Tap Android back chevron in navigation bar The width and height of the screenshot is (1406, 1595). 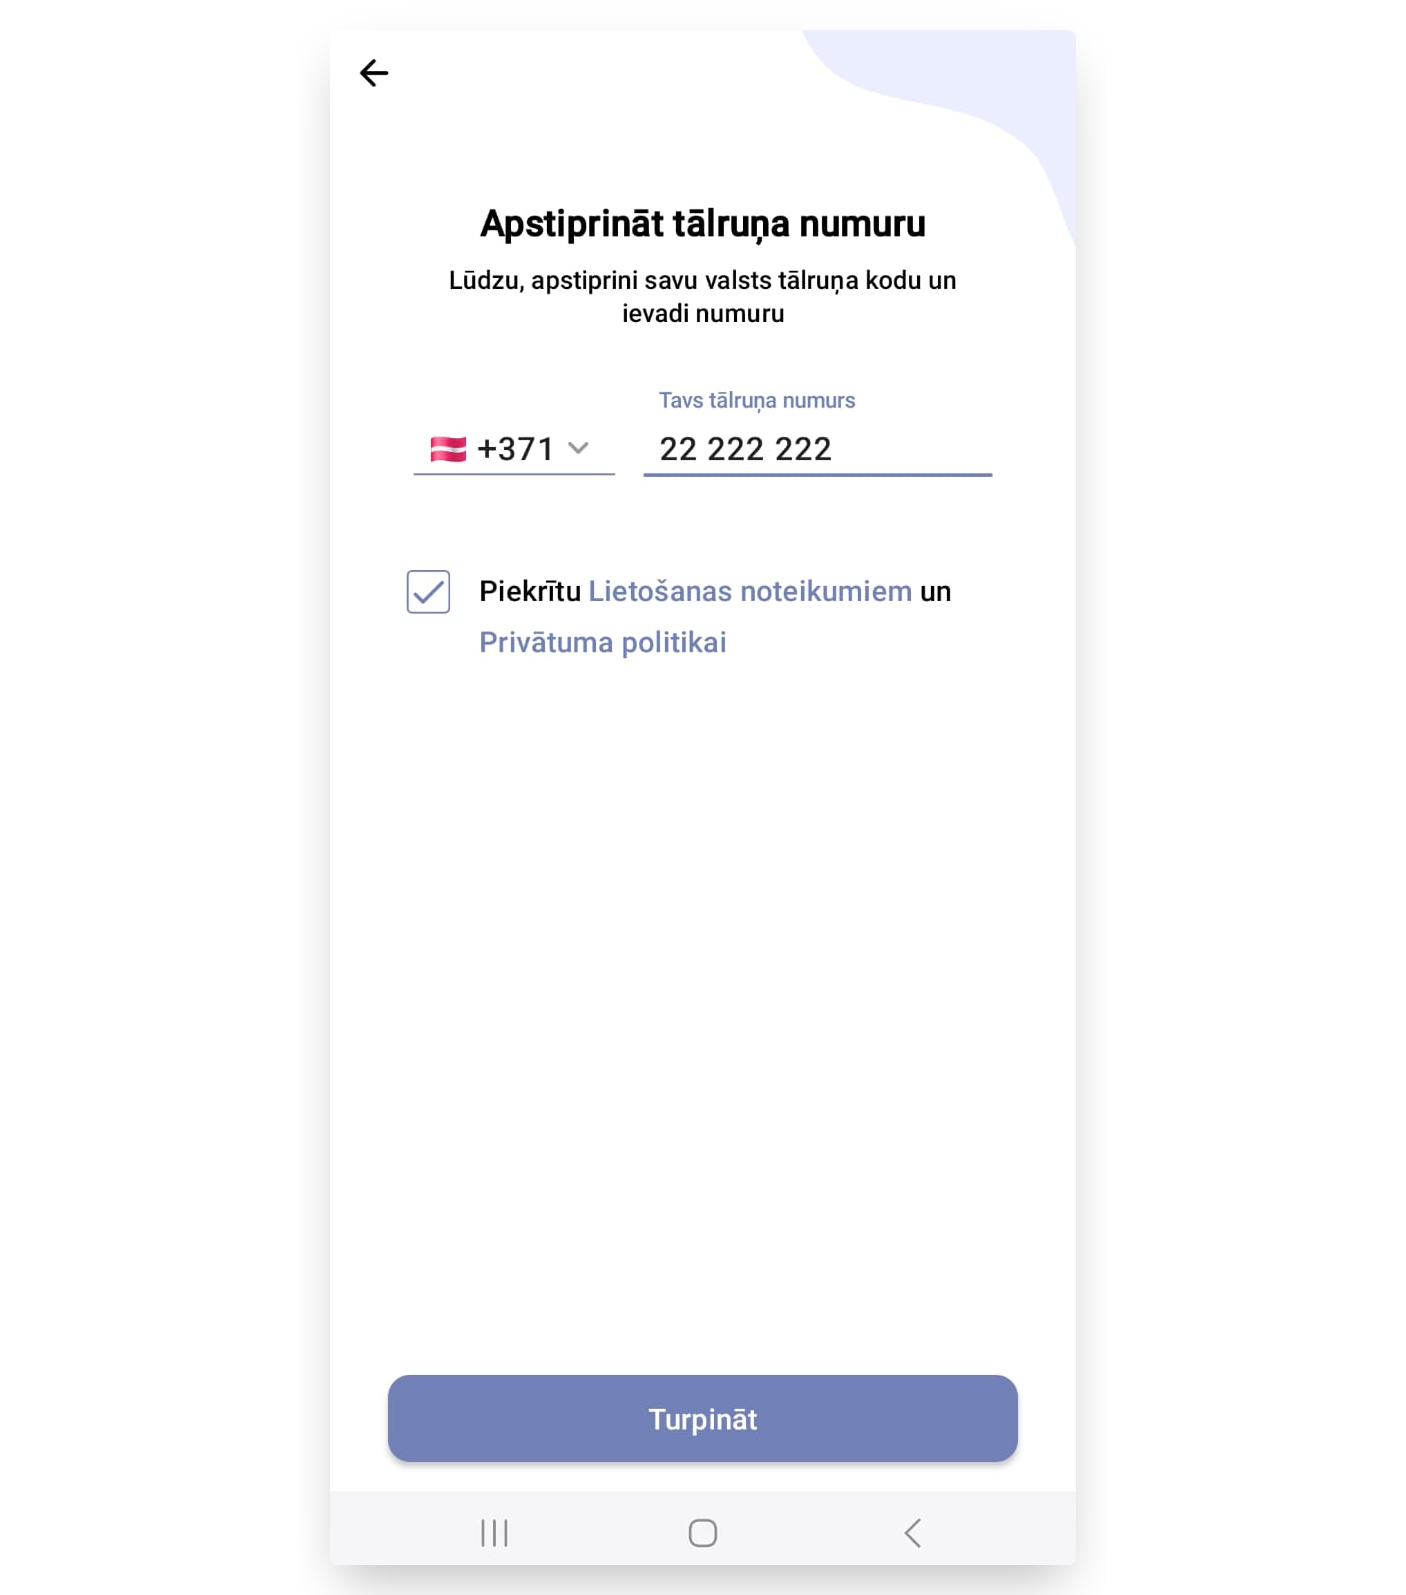pos(912,1532)
